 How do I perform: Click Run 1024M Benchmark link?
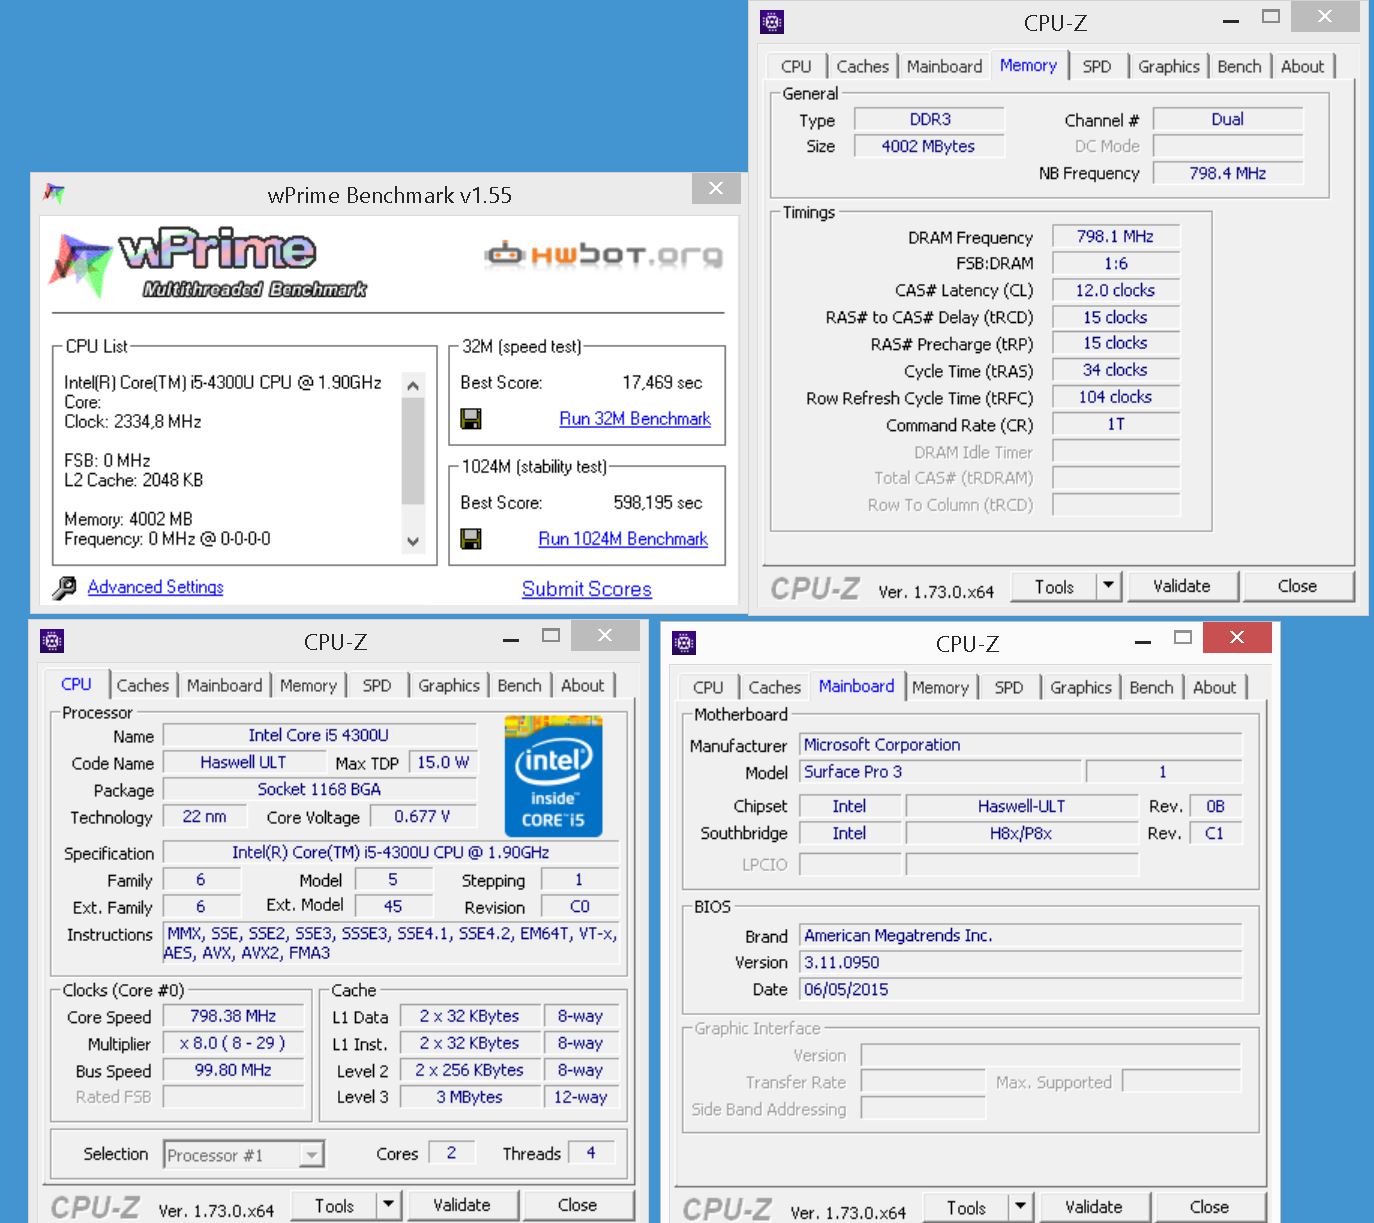[x=623, y=539]
